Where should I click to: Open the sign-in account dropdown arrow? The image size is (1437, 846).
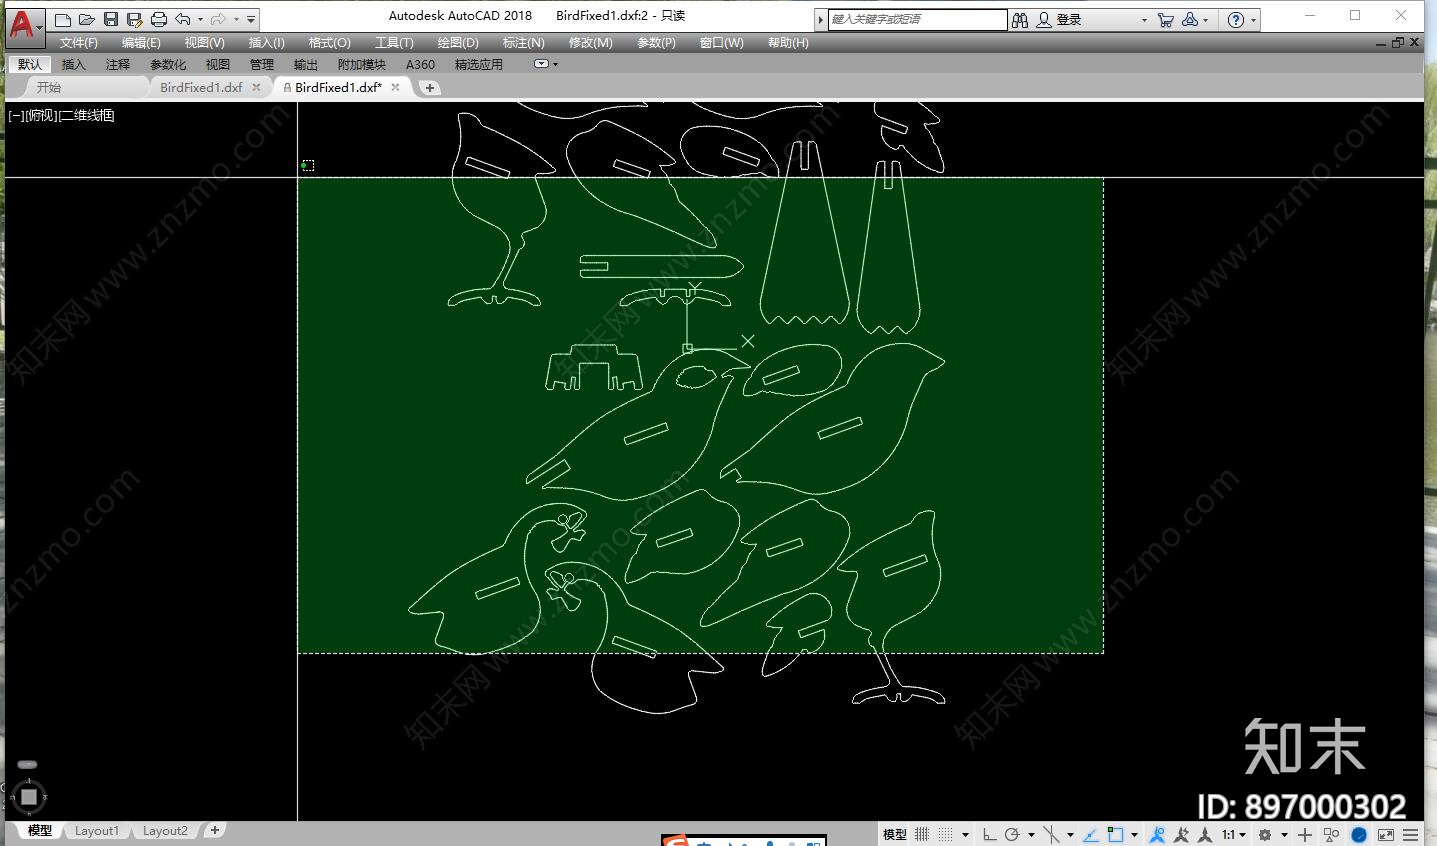[1144, 20]
